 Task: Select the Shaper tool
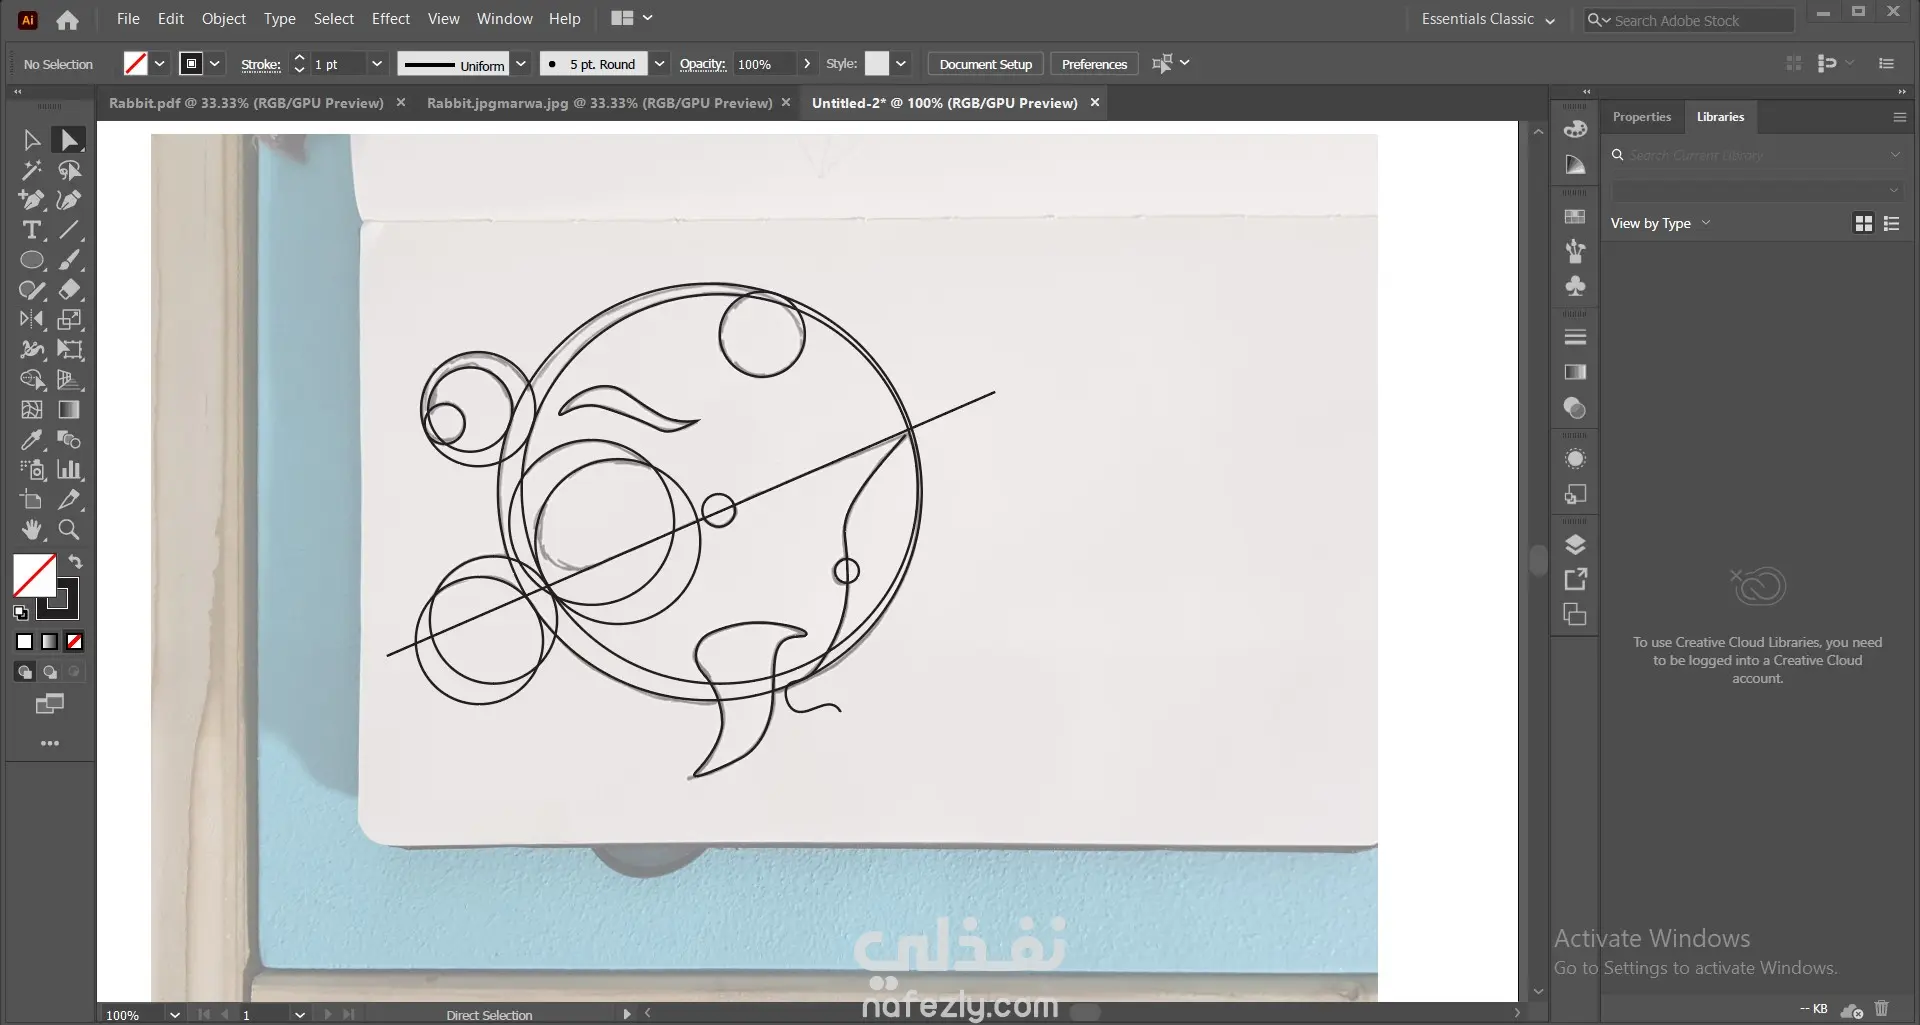click(32, 290)
